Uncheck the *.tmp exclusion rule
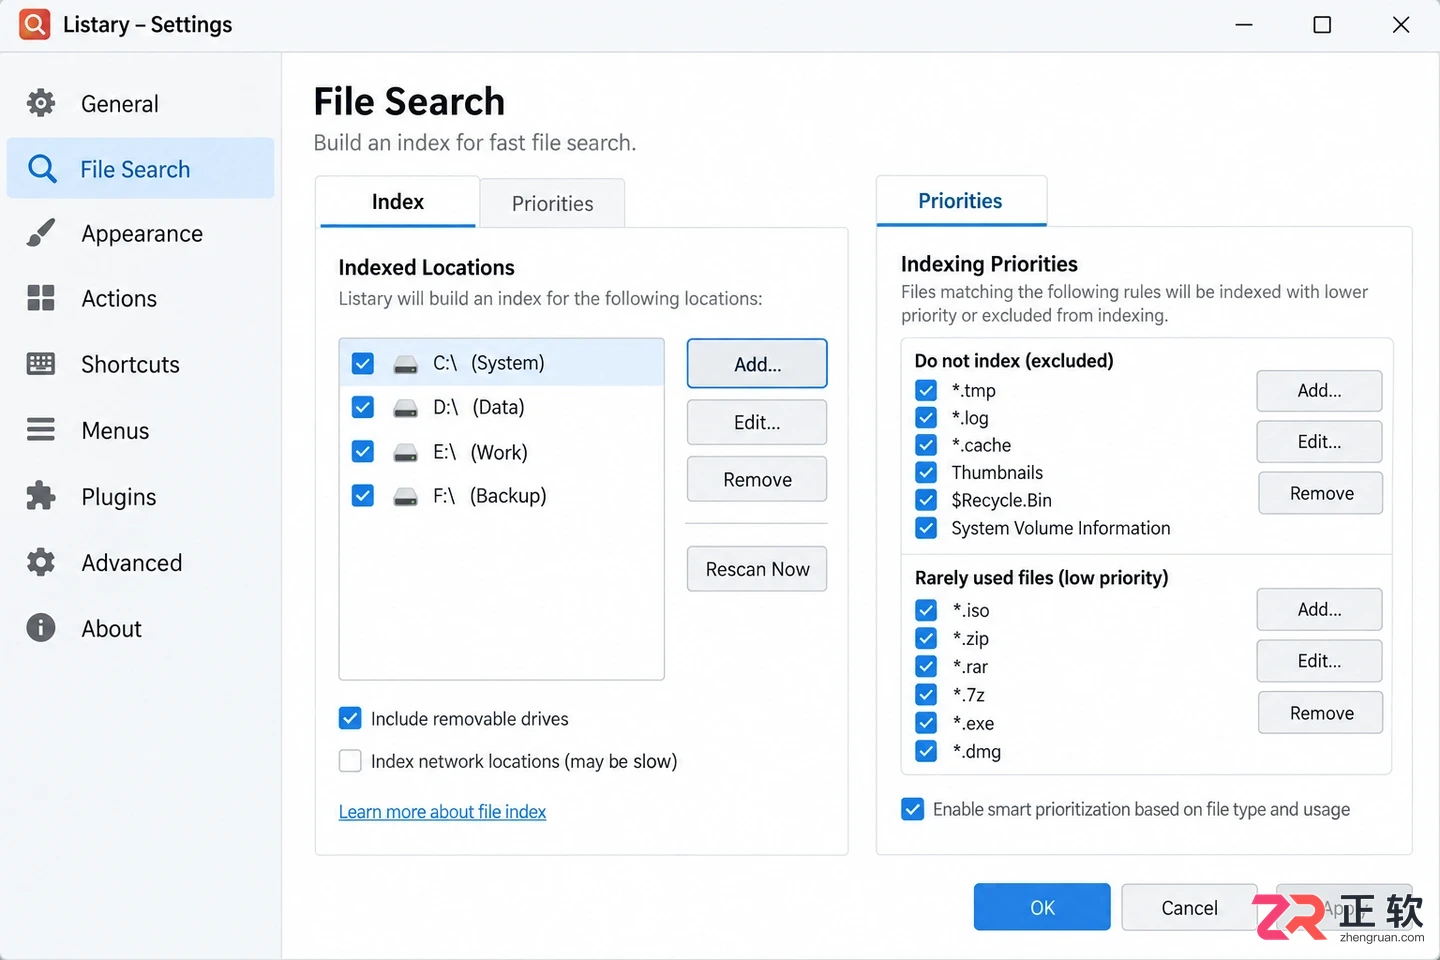 coord(926,390)
